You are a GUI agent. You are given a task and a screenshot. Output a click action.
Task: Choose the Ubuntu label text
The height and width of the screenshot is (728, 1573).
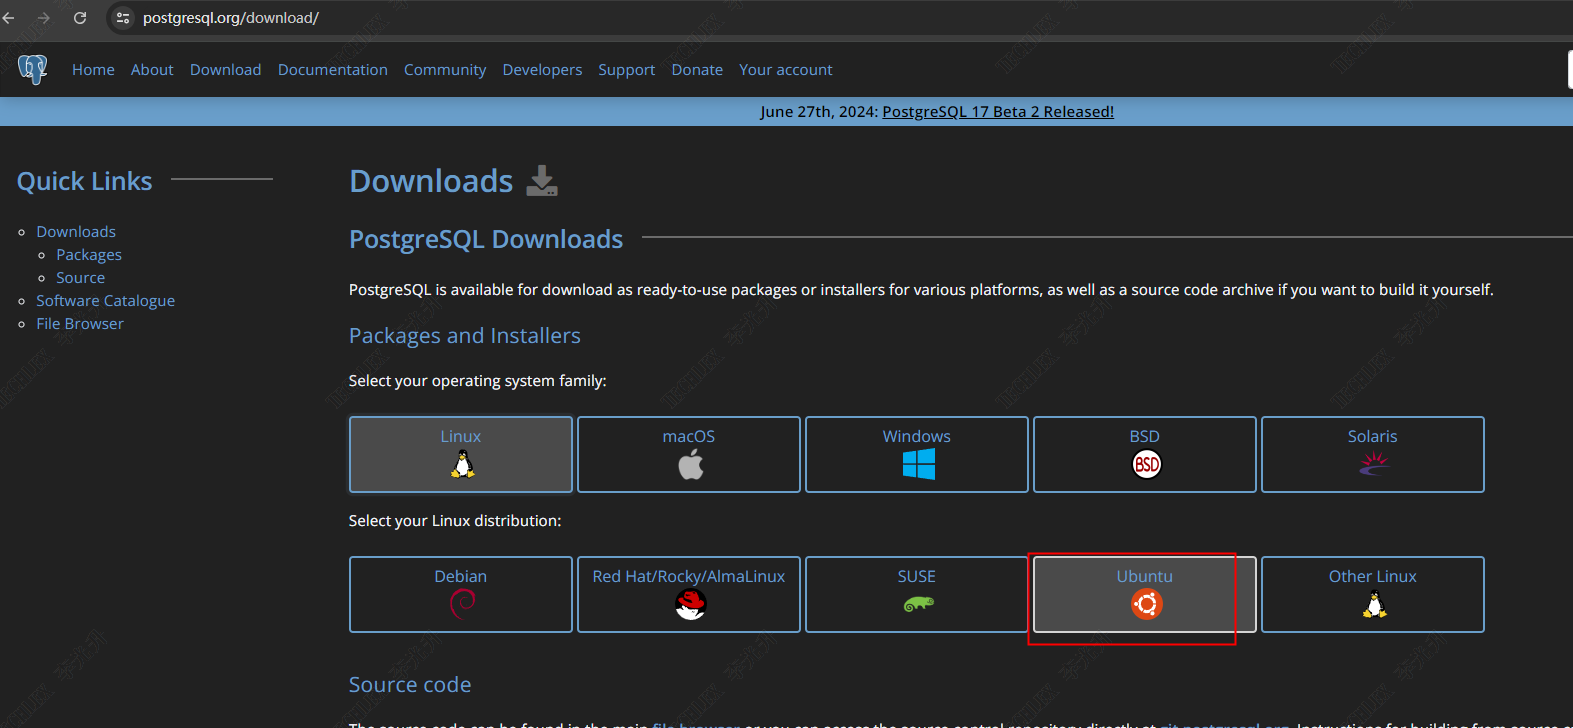[1145, 577]
